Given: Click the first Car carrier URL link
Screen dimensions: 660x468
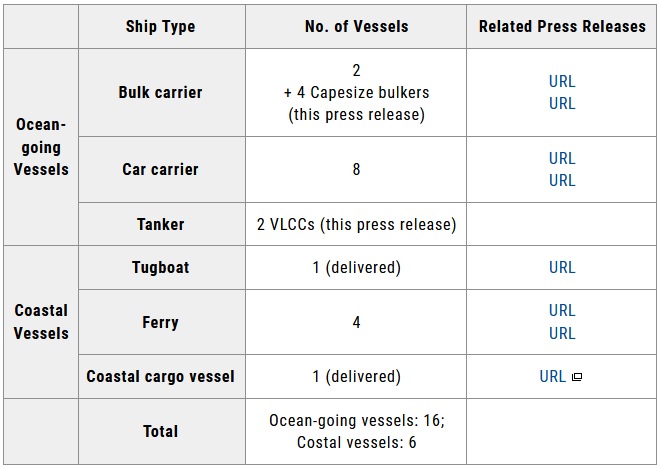Looking at the screenshot, I should (x=562, y=158).
